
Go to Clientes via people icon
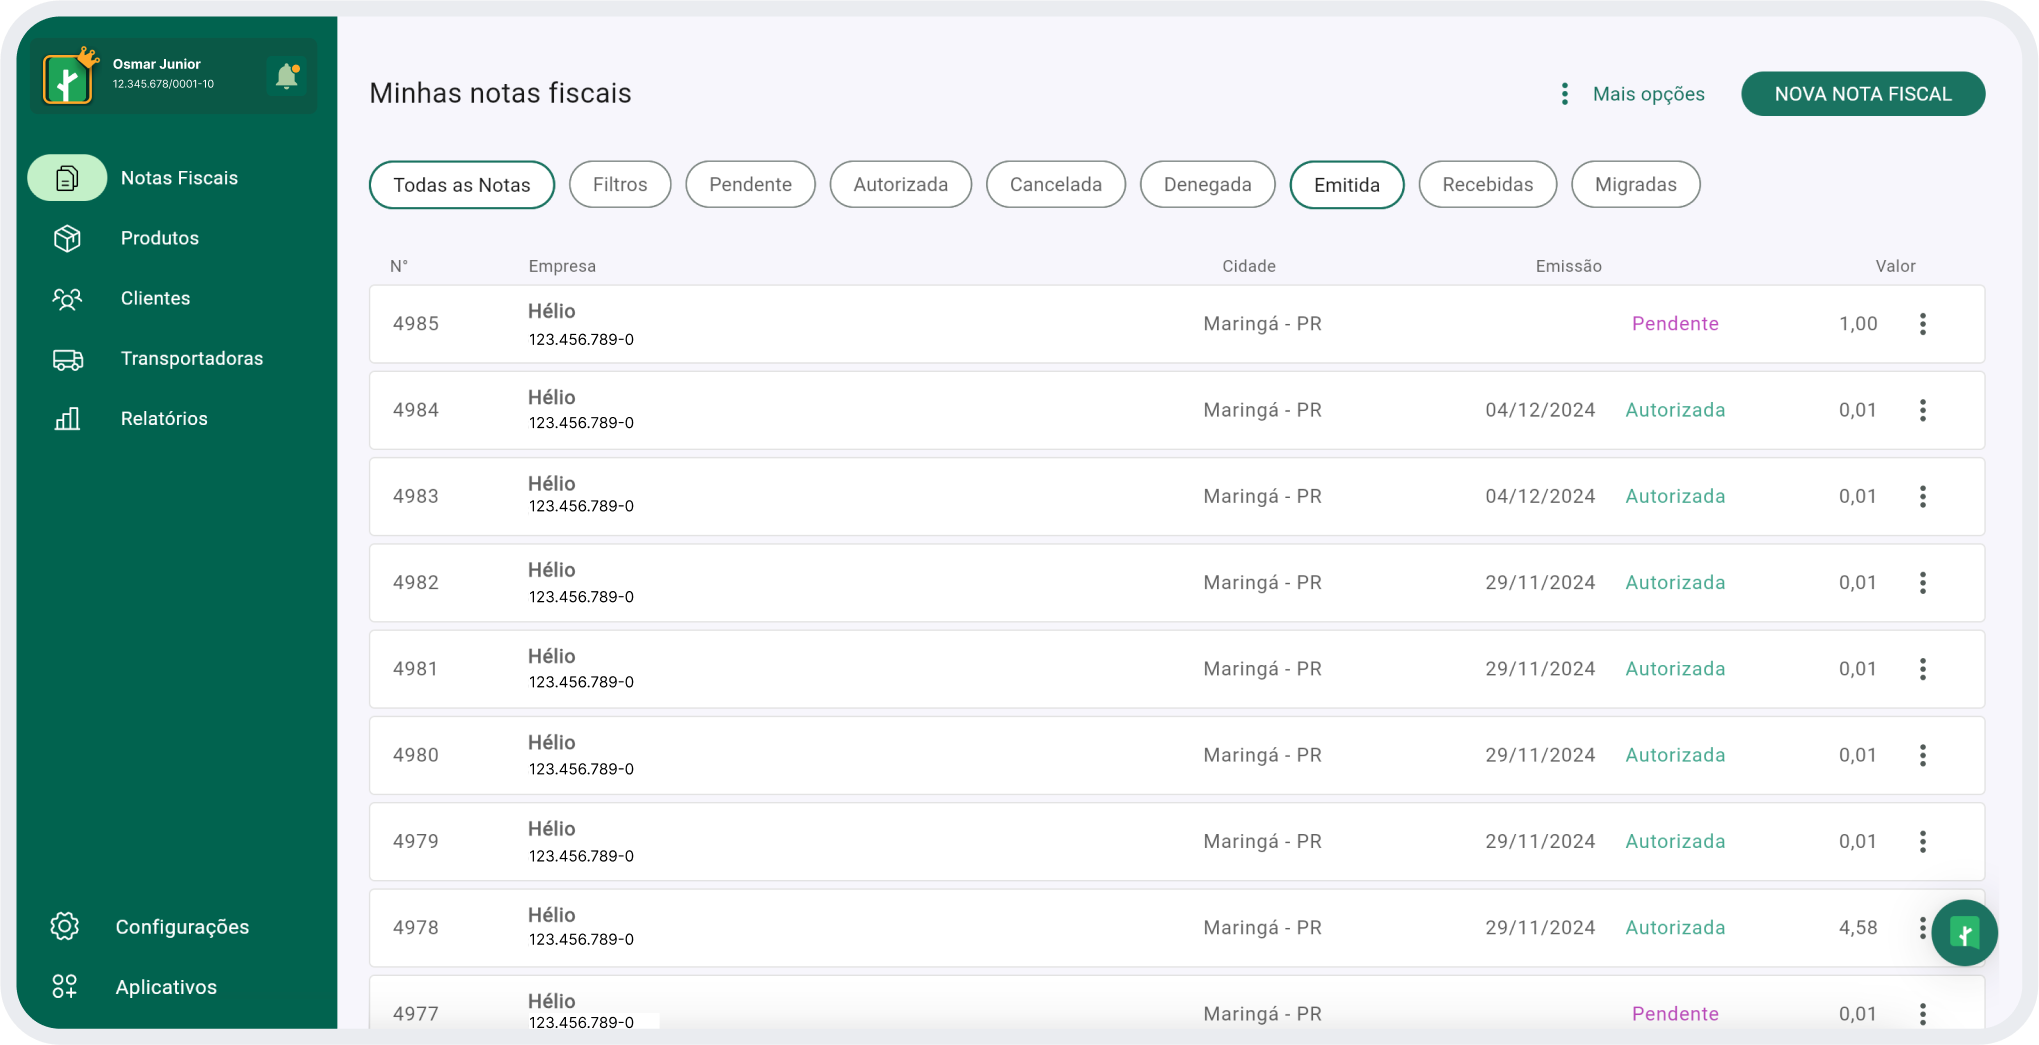coord(67,299)
